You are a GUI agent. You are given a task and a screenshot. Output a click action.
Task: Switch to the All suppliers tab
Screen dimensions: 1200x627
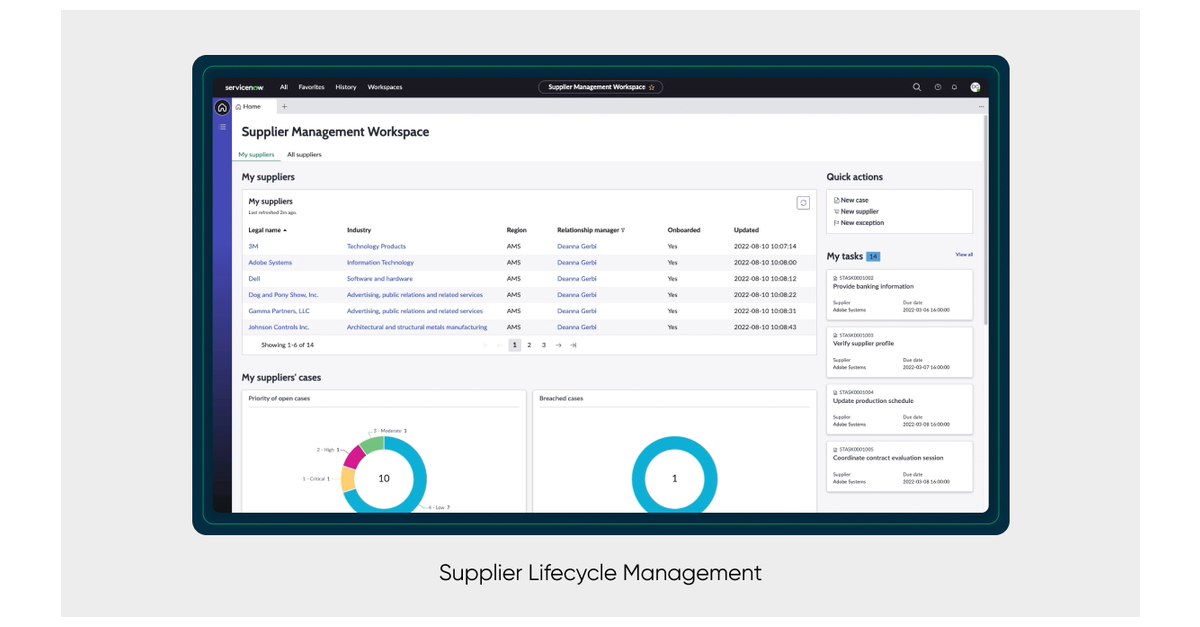[x=304, y=154]
